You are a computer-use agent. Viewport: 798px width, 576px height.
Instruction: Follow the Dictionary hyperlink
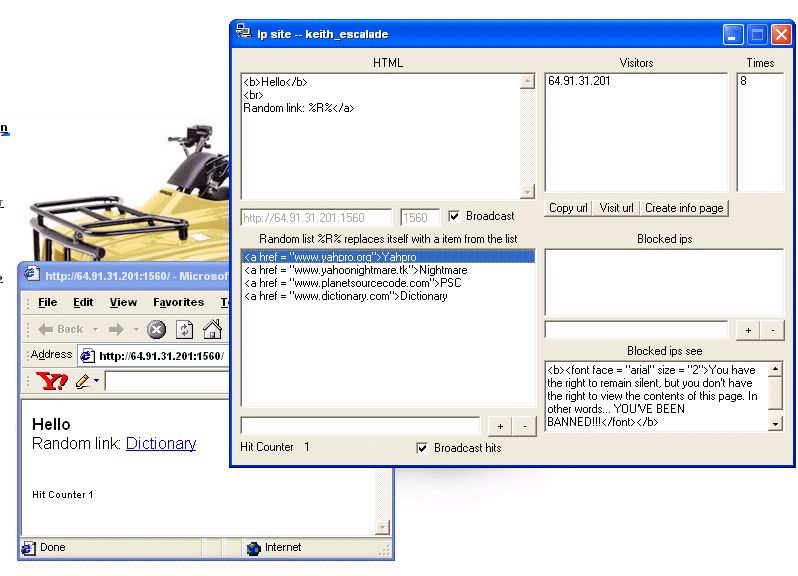tap(160, 443)
